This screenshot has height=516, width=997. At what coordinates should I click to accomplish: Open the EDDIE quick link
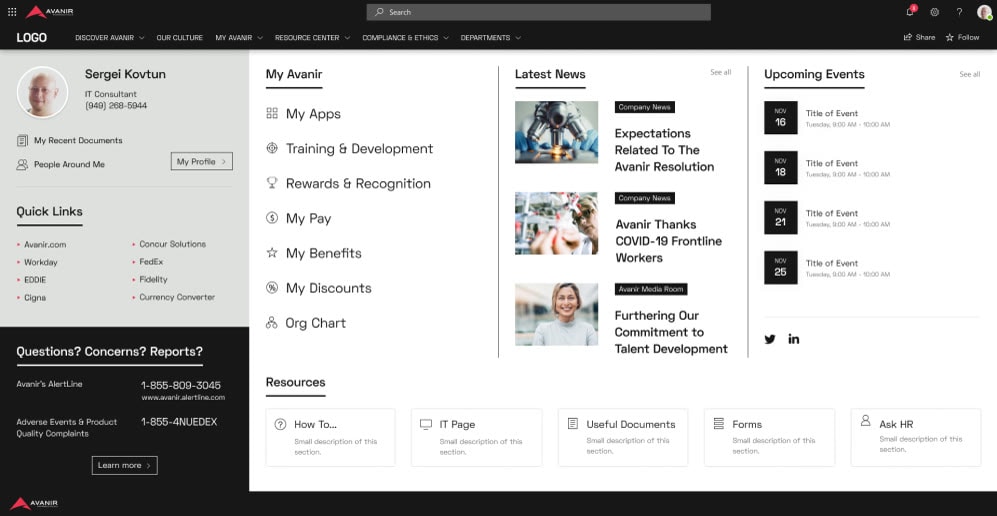click(35, 280)
